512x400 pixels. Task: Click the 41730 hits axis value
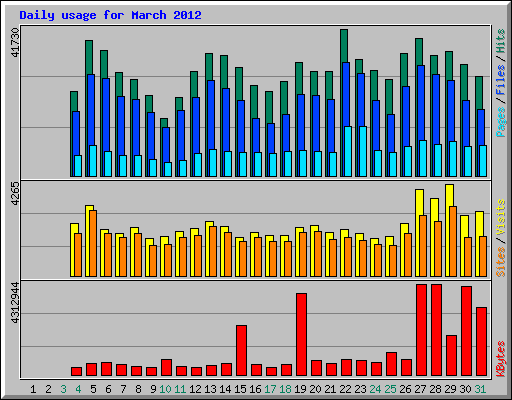(x=15, y=42)
